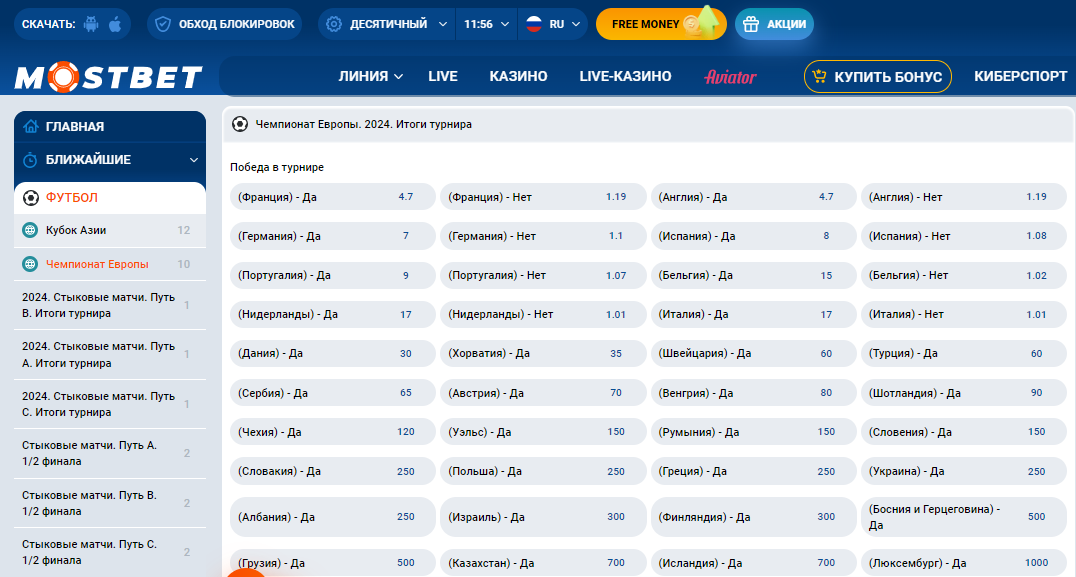Open Стыковые матчи Путь C 1/2 финала
The image size is (1076, 577).
[110, 552]
